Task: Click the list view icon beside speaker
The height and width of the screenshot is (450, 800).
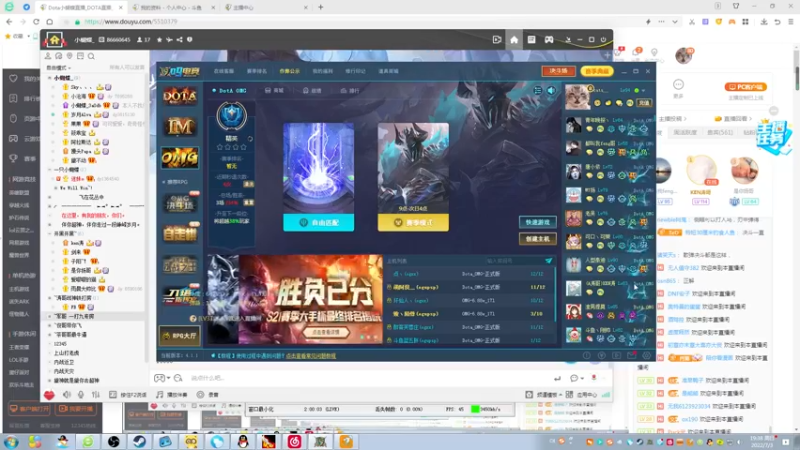Action: click(x=537, y=91)
